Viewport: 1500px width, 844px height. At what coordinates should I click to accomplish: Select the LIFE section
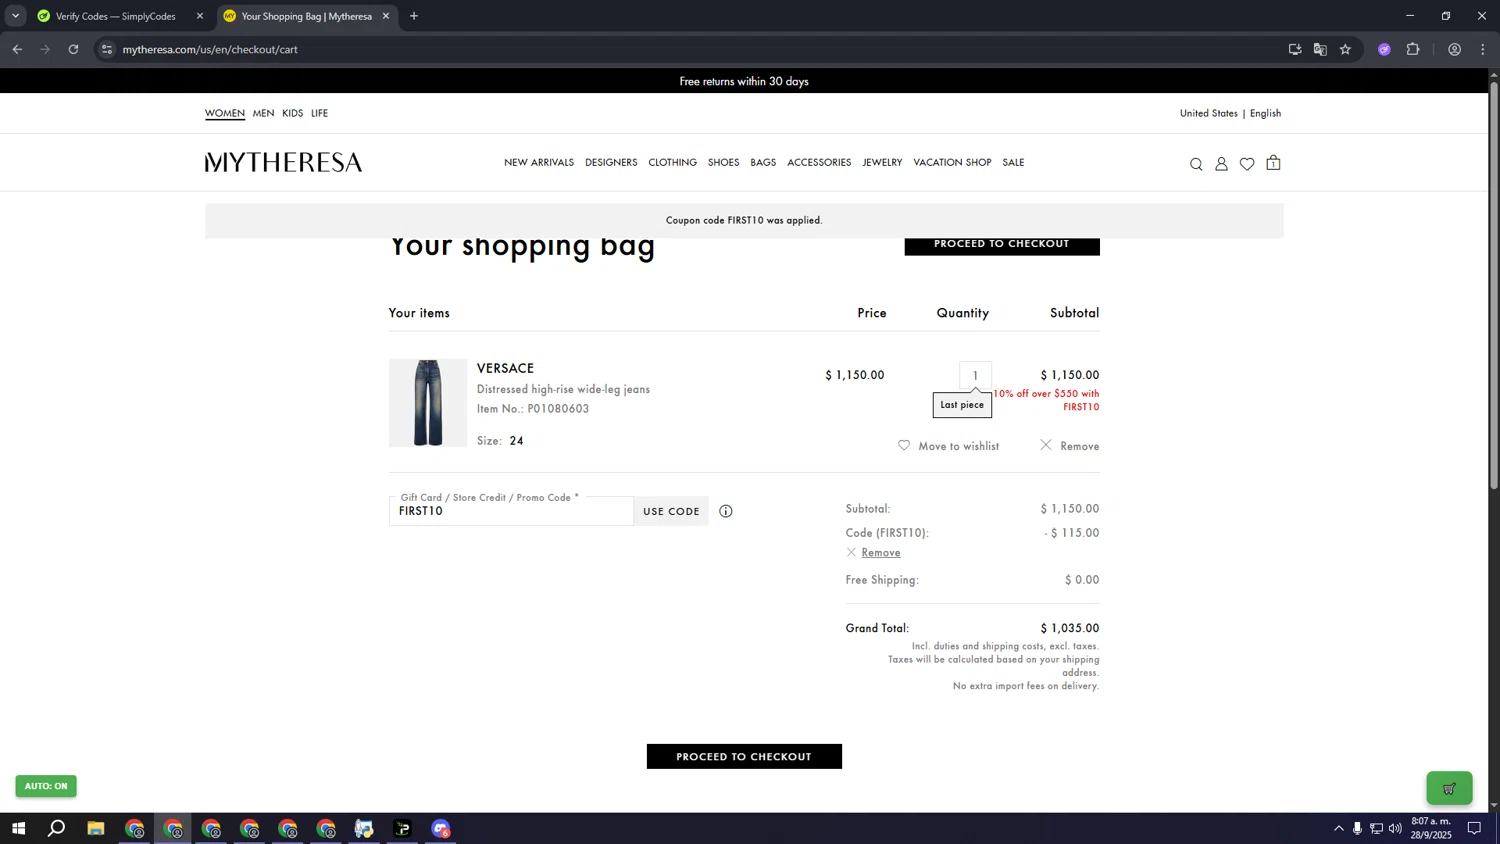319,113
